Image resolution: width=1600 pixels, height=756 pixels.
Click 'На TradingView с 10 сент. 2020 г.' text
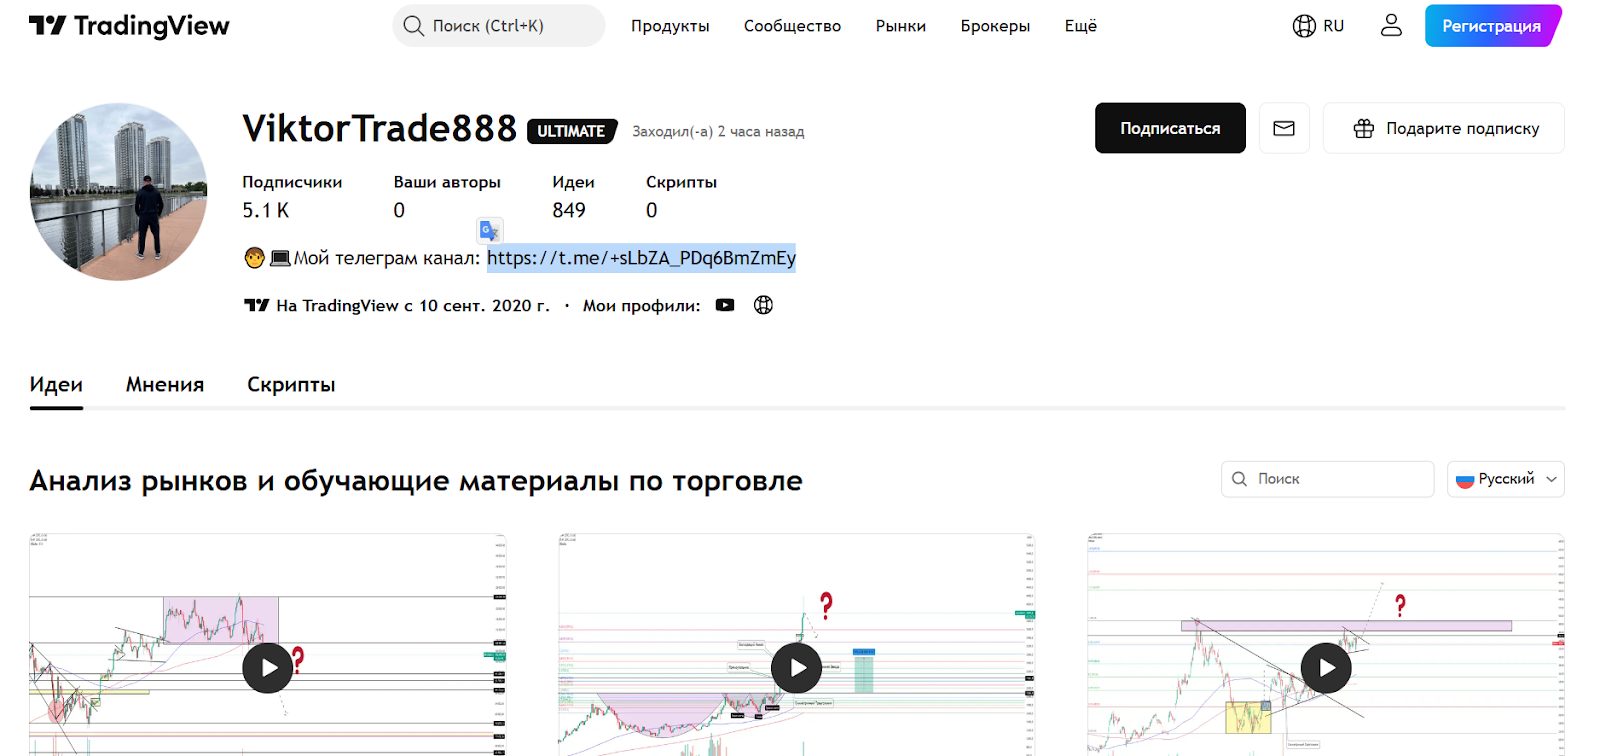tap(413, 305)
